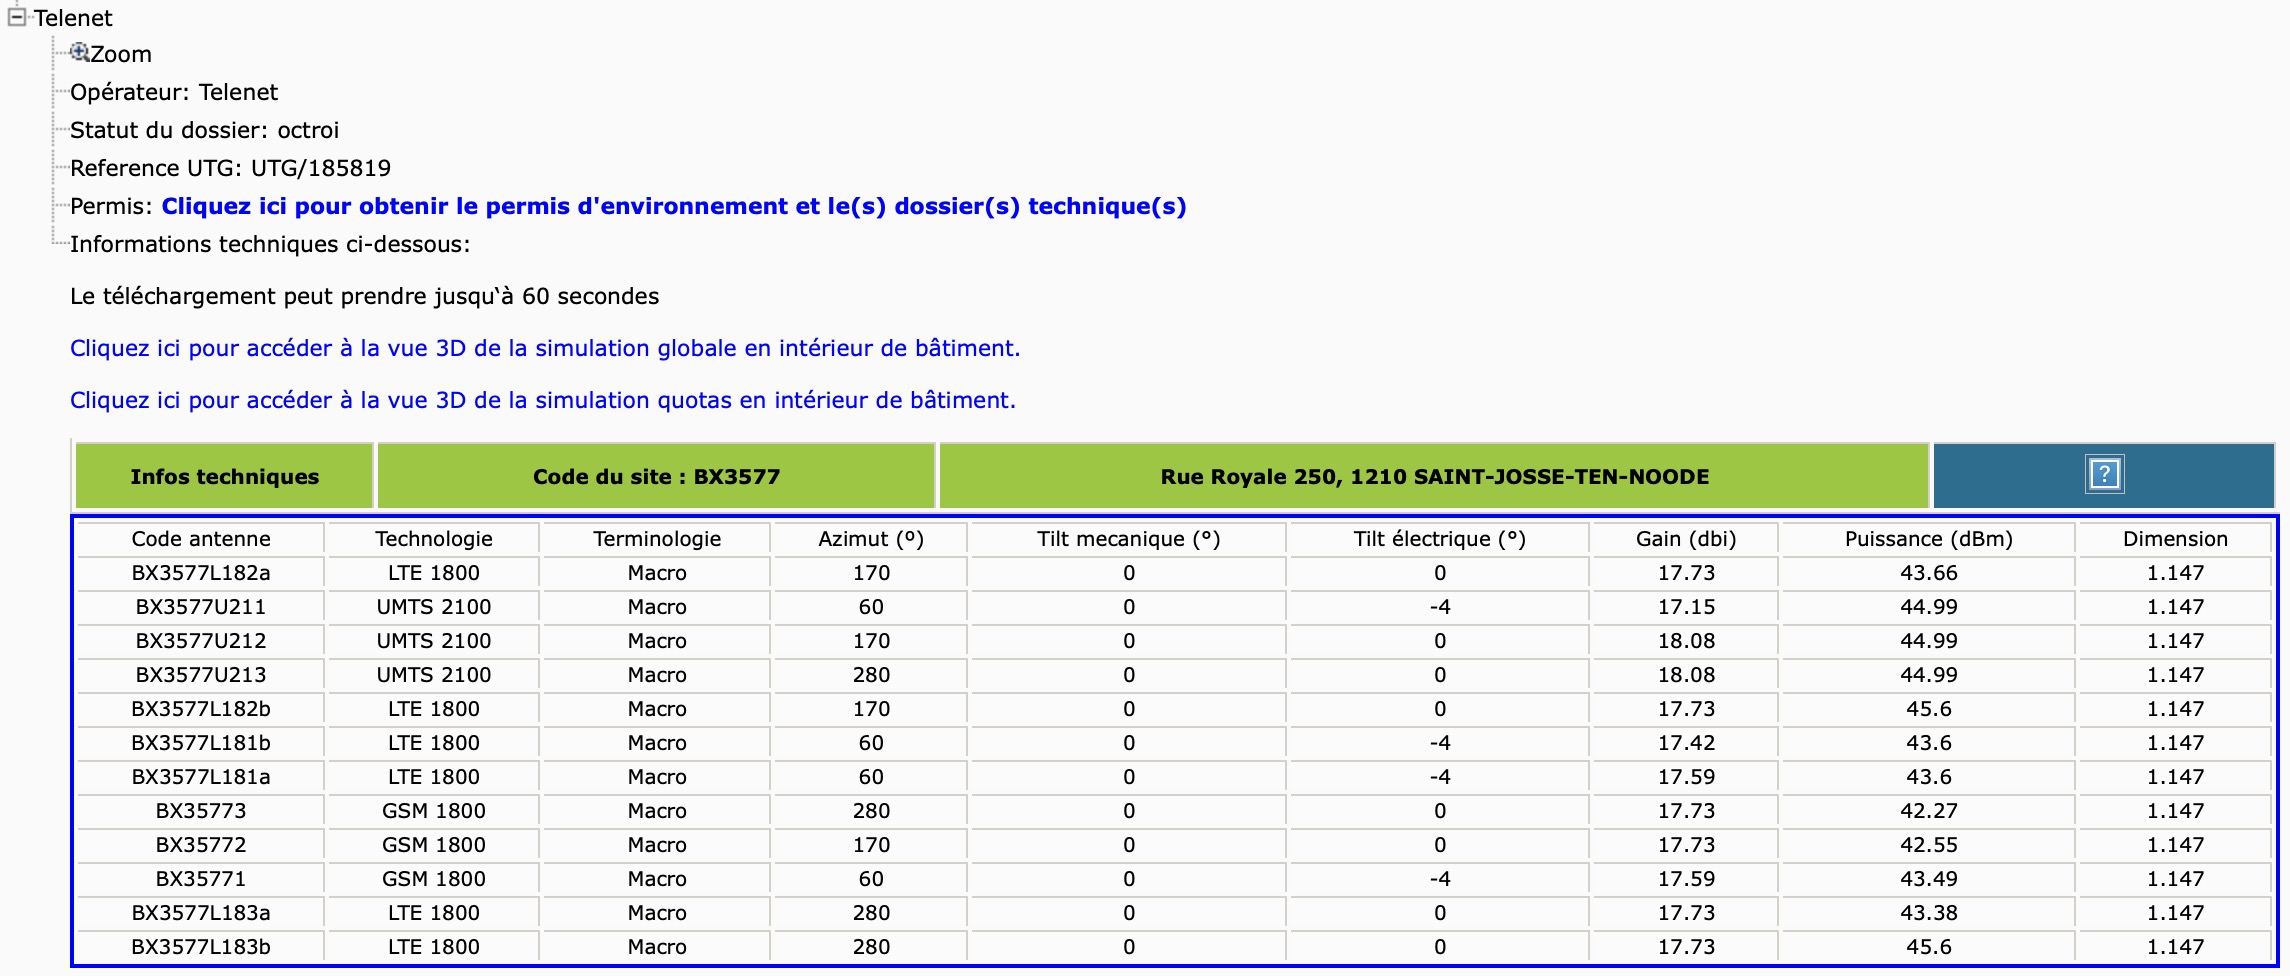The height and width of the screenshot is (976, 2290).
Task: Click the help question mark icon
Action: click(x=2103, y=474)
